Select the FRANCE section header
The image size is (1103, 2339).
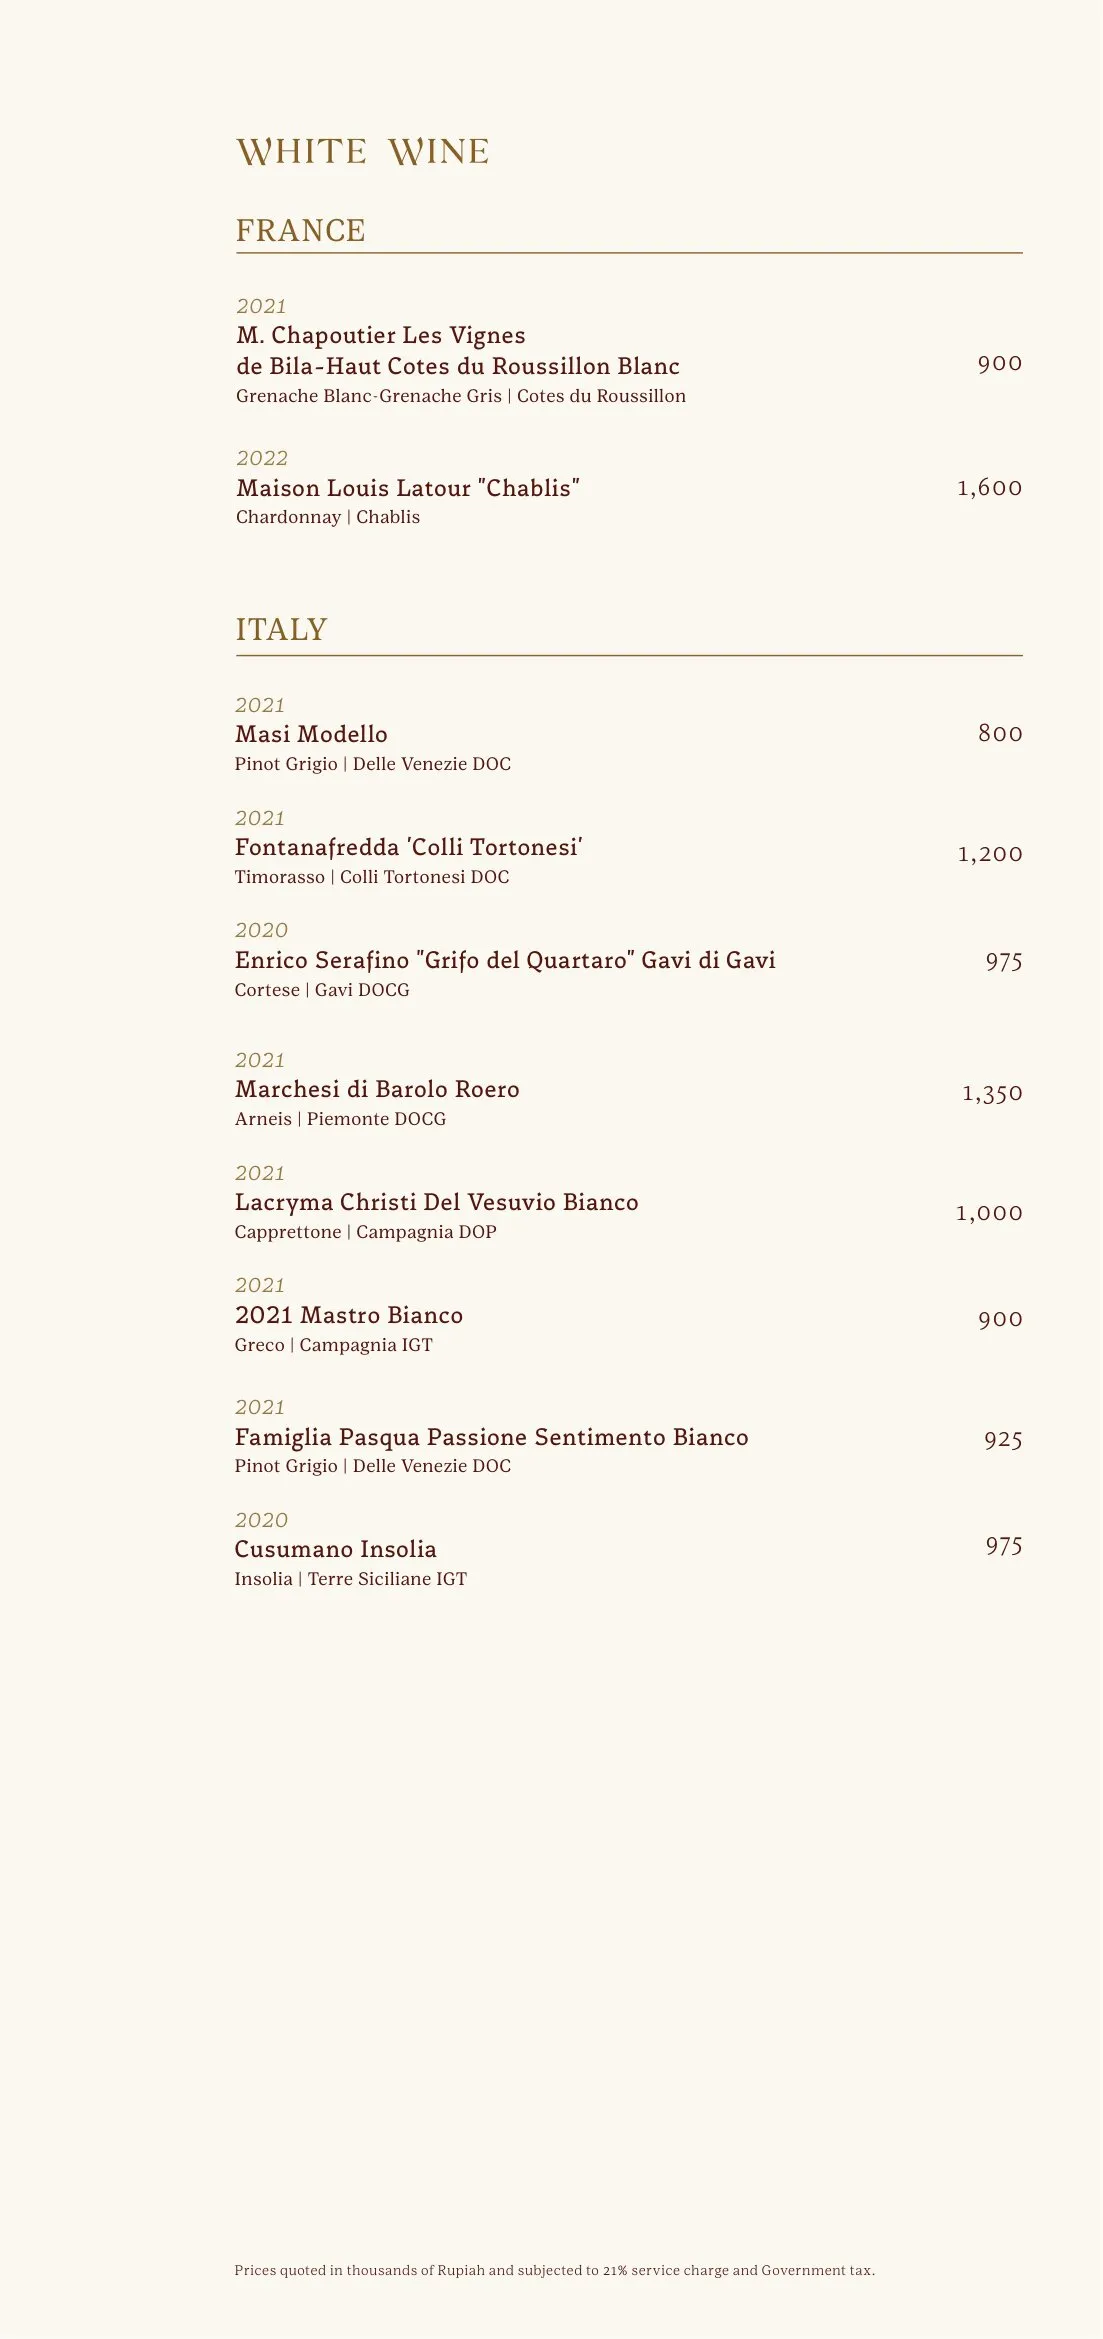(x=301, y=231)
